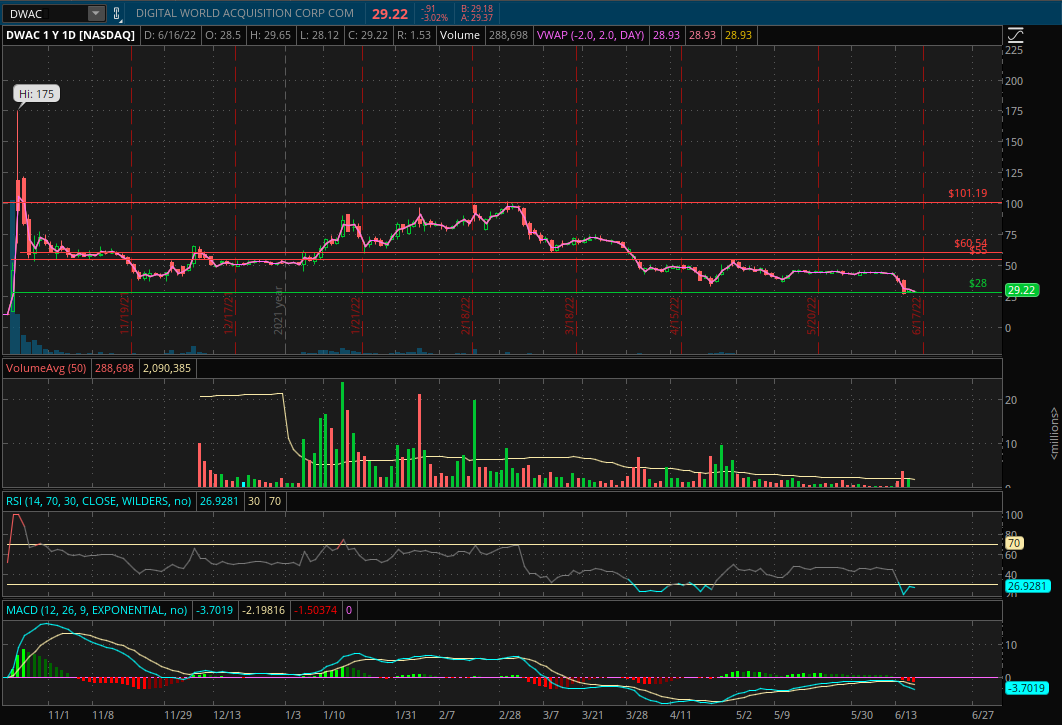Image resolution: width=1062 pixels, height=725 pixels.
Task: Open the symbol selector dropdown arrow
Action: [x=96, y=13]
